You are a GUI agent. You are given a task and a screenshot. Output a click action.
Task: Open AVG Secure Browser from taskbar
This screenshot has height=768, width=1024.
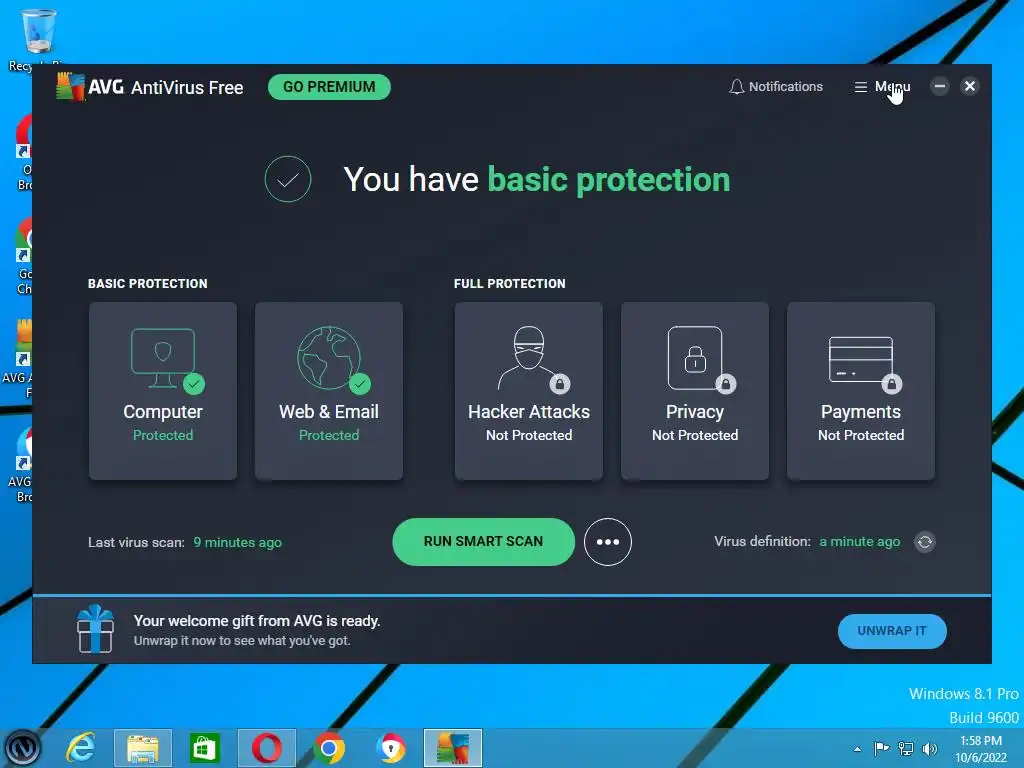[391, 748]
